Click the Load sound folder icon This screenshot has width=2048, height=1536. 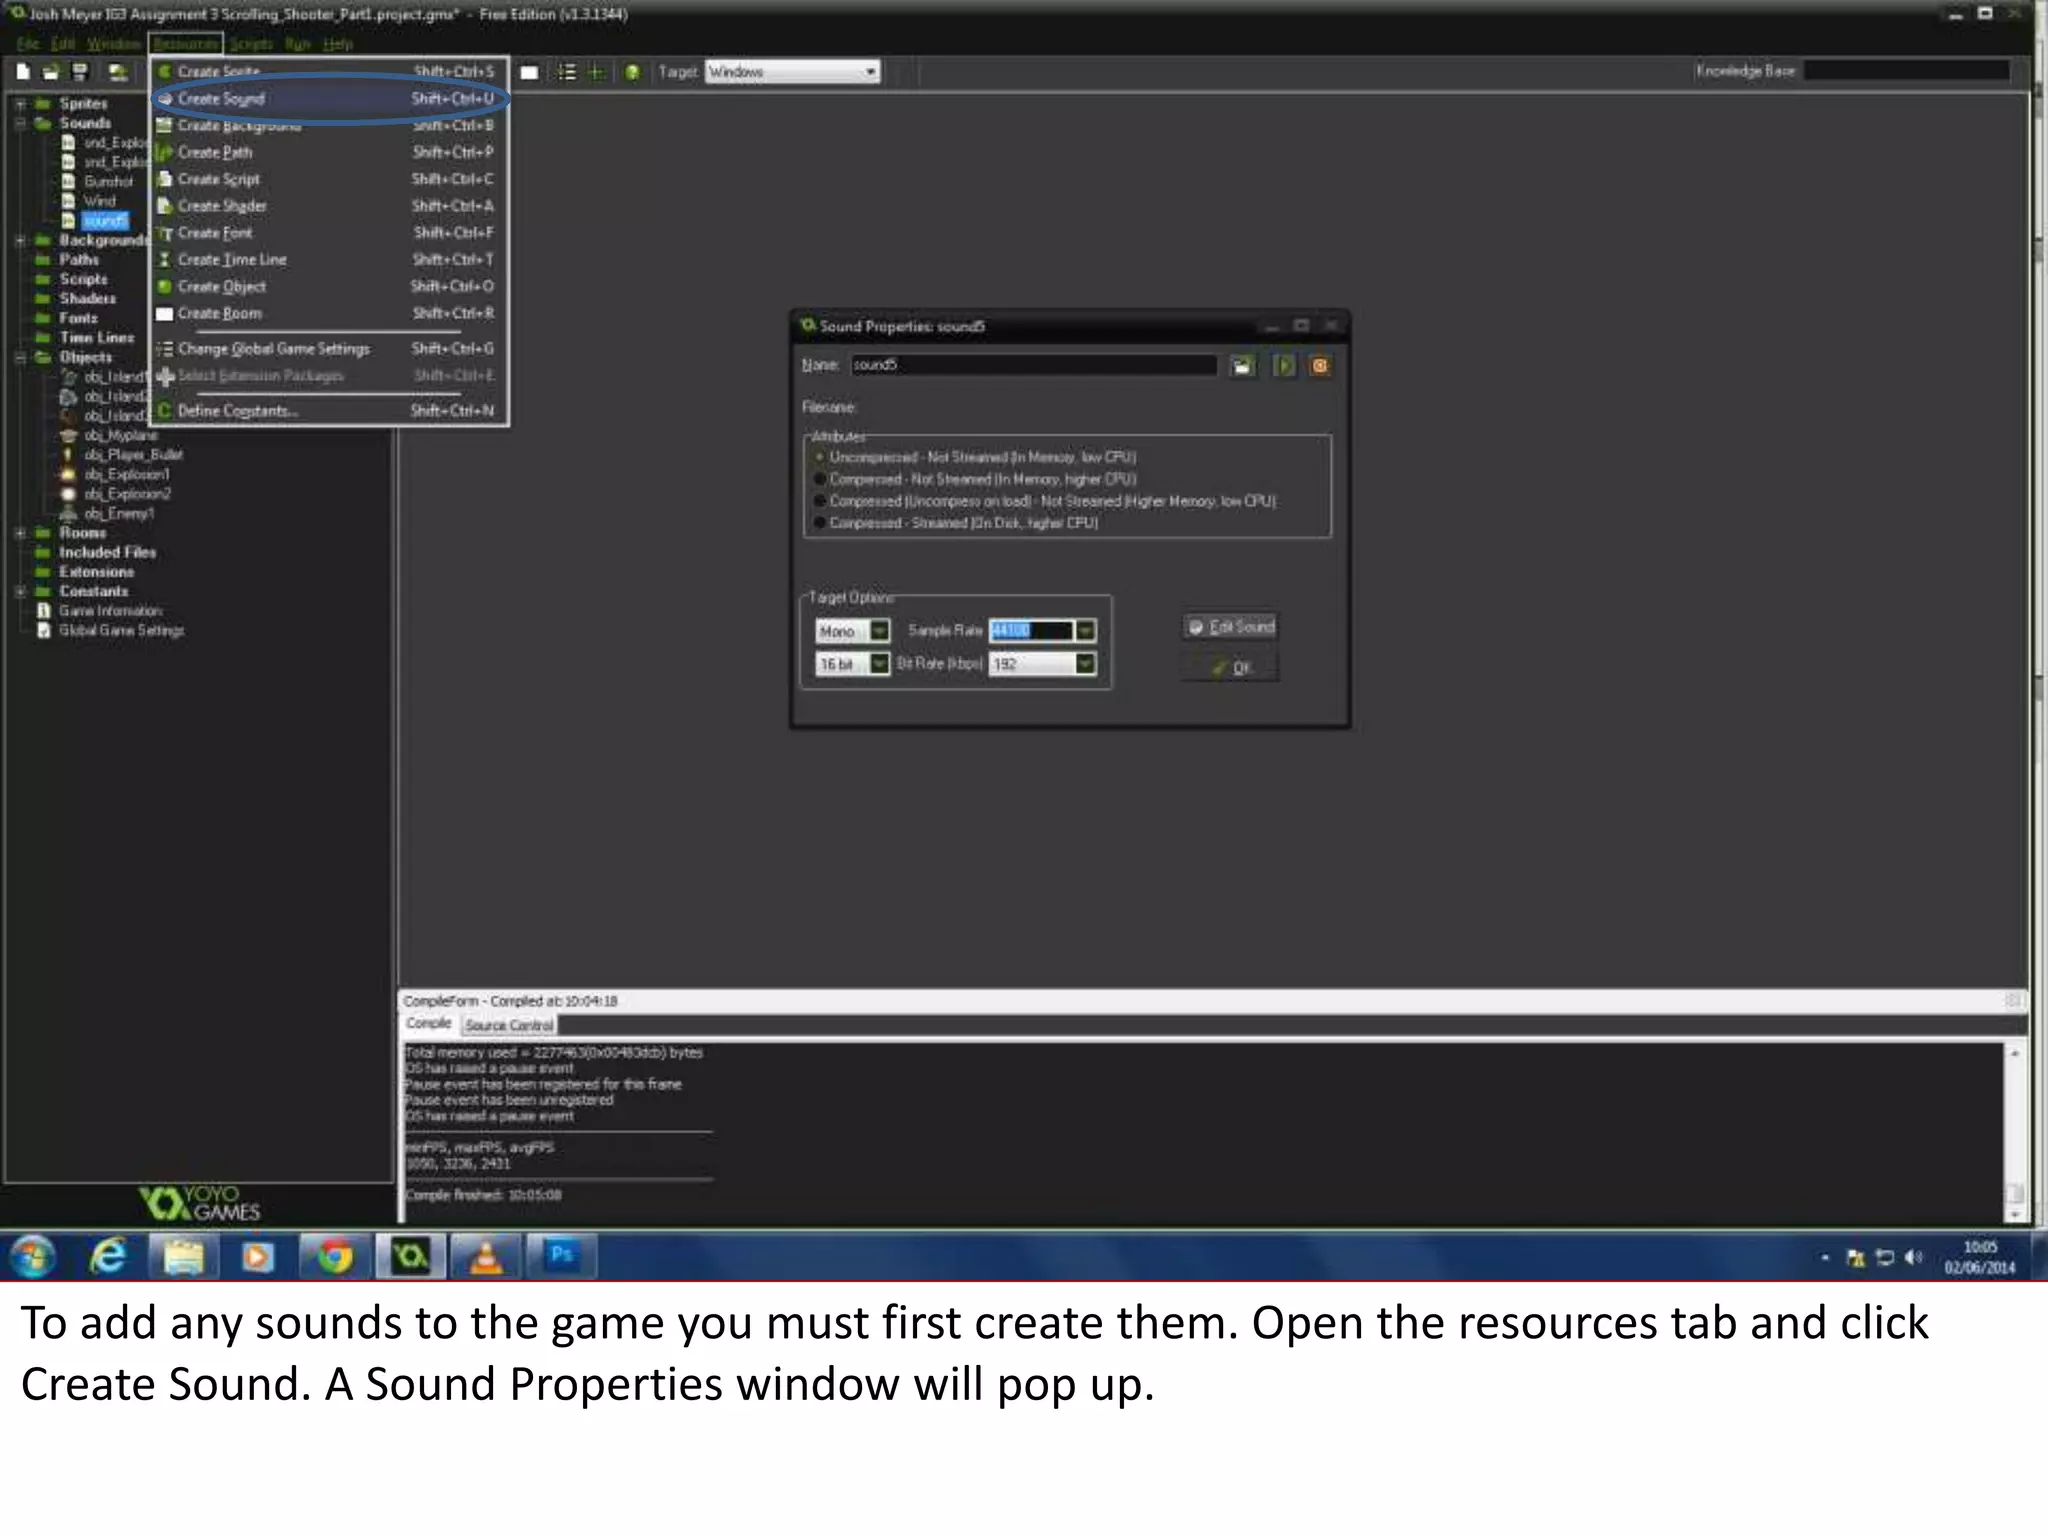click(1242, 366)
